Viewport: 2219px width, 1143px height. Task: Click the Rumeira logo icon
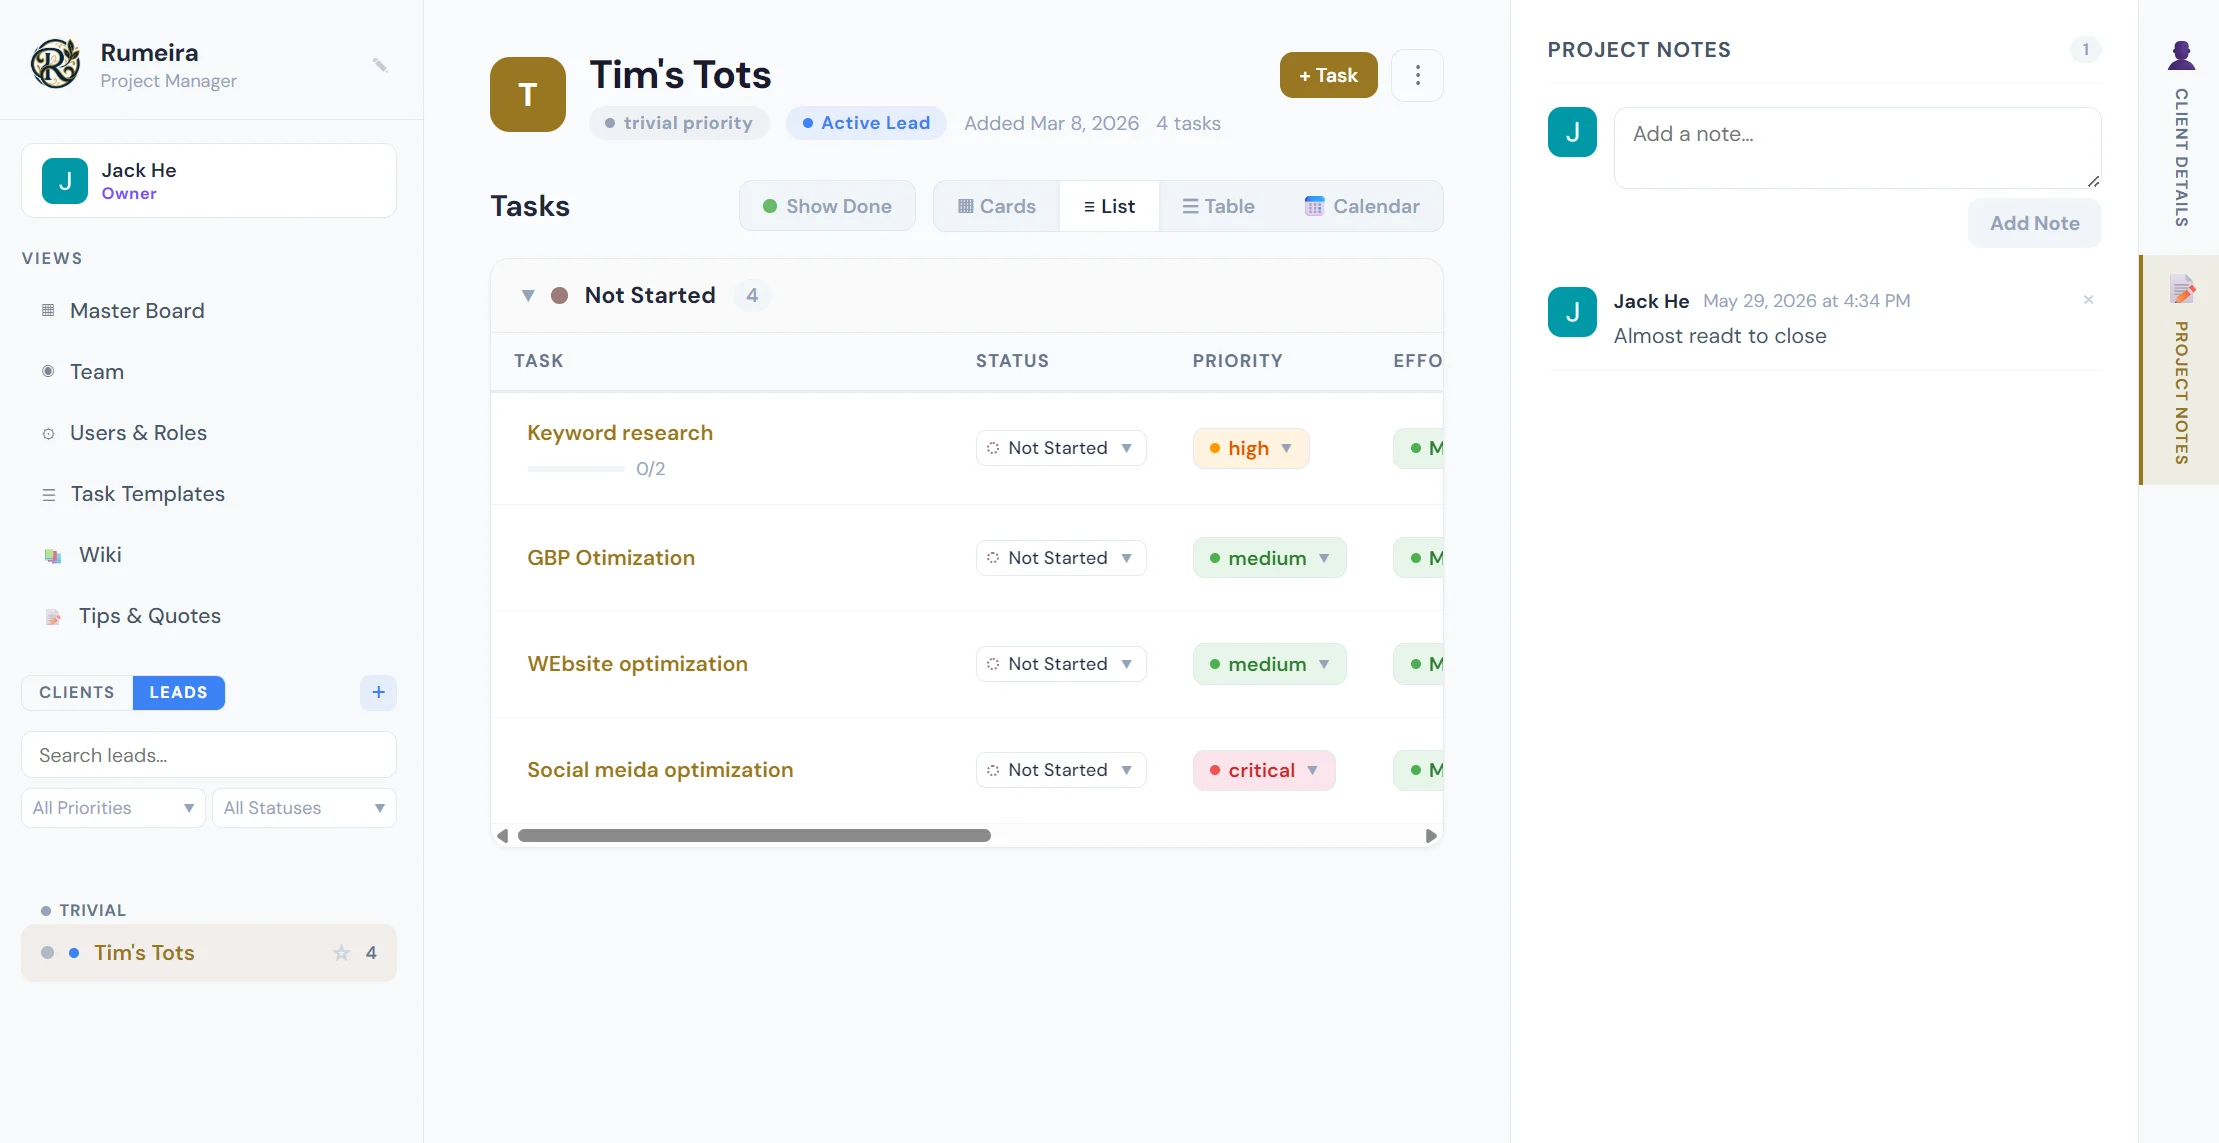[55, 64]
